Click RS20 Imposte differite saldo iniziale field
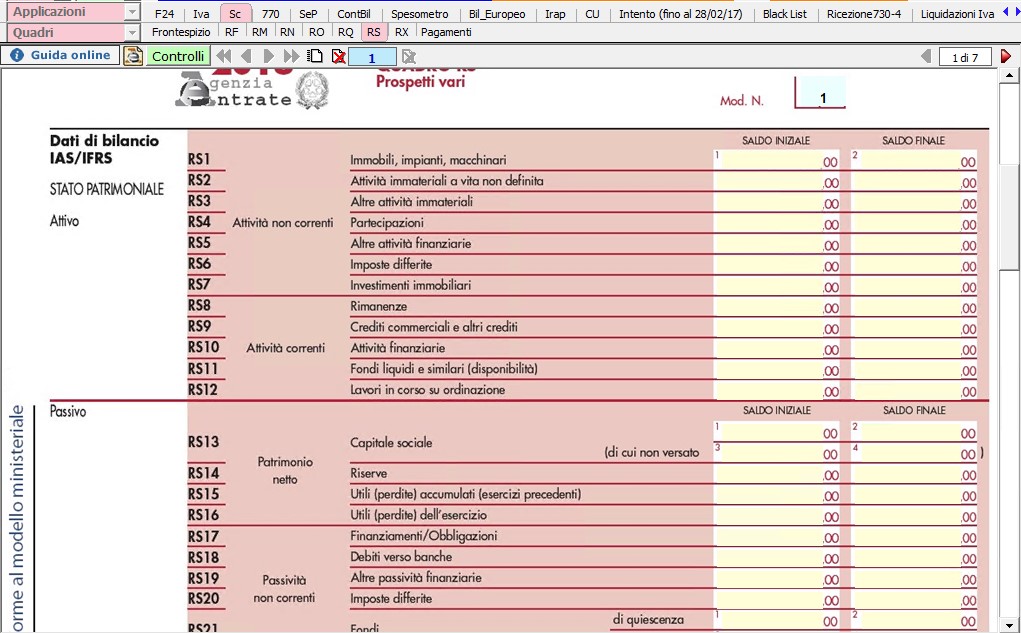Image resolution: width=1021 pixels, height=633 pixels. point(777,599)
